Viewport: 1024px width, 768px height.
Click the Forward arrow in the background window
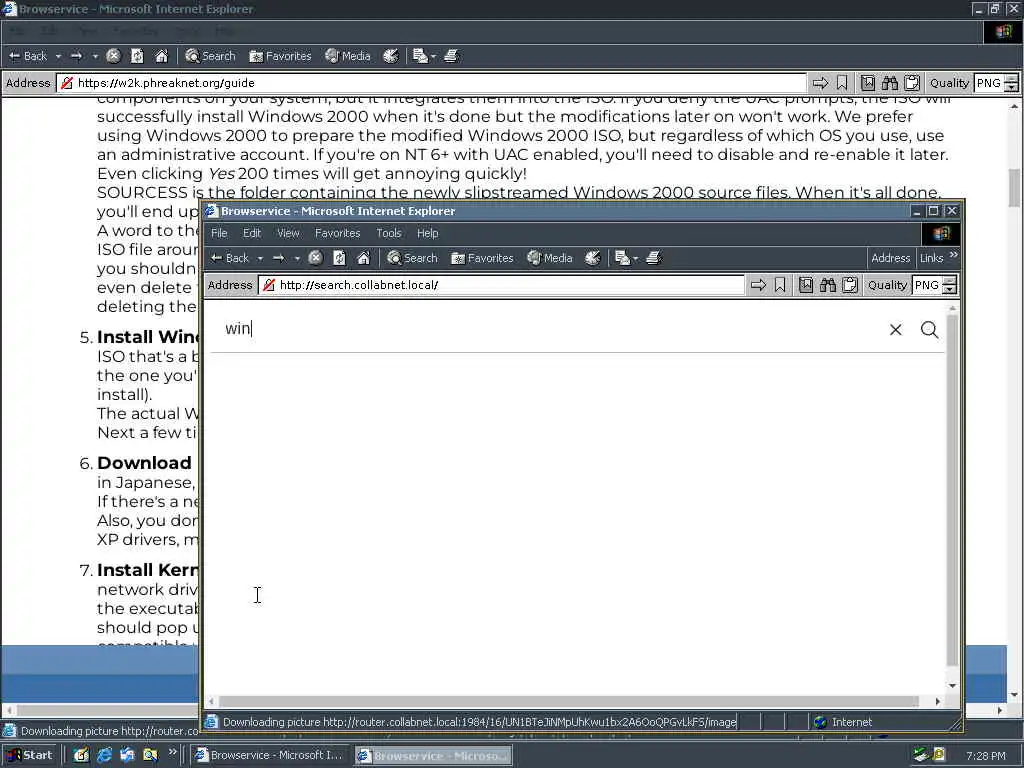[x=76, y=56]
